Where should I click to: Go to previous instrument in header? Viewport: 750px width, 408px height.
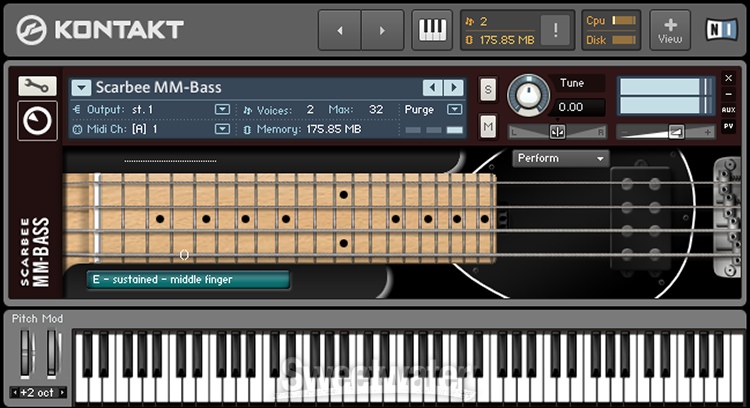coord(340,30)
